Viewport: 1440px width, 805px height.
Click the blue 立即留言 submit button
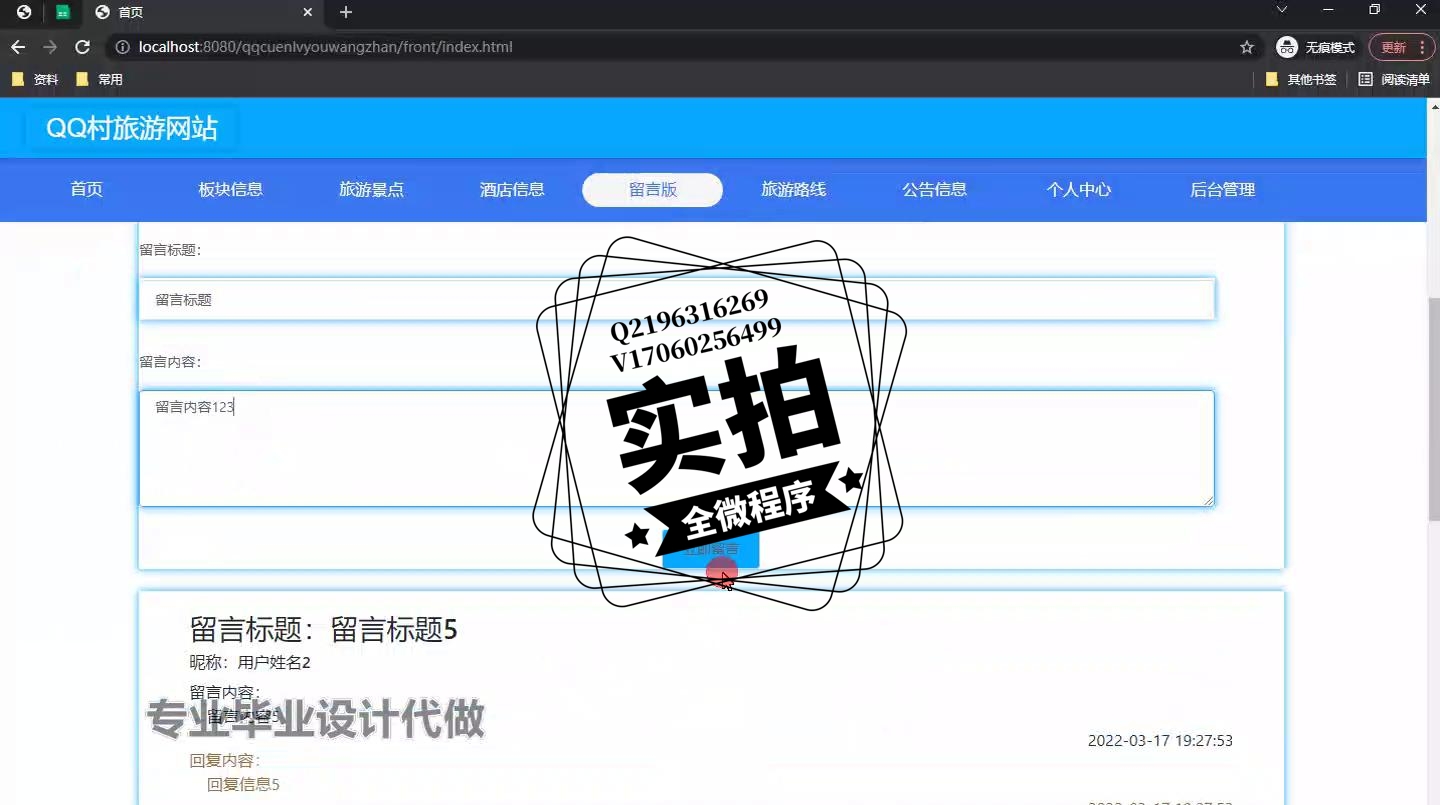[711, 549]
